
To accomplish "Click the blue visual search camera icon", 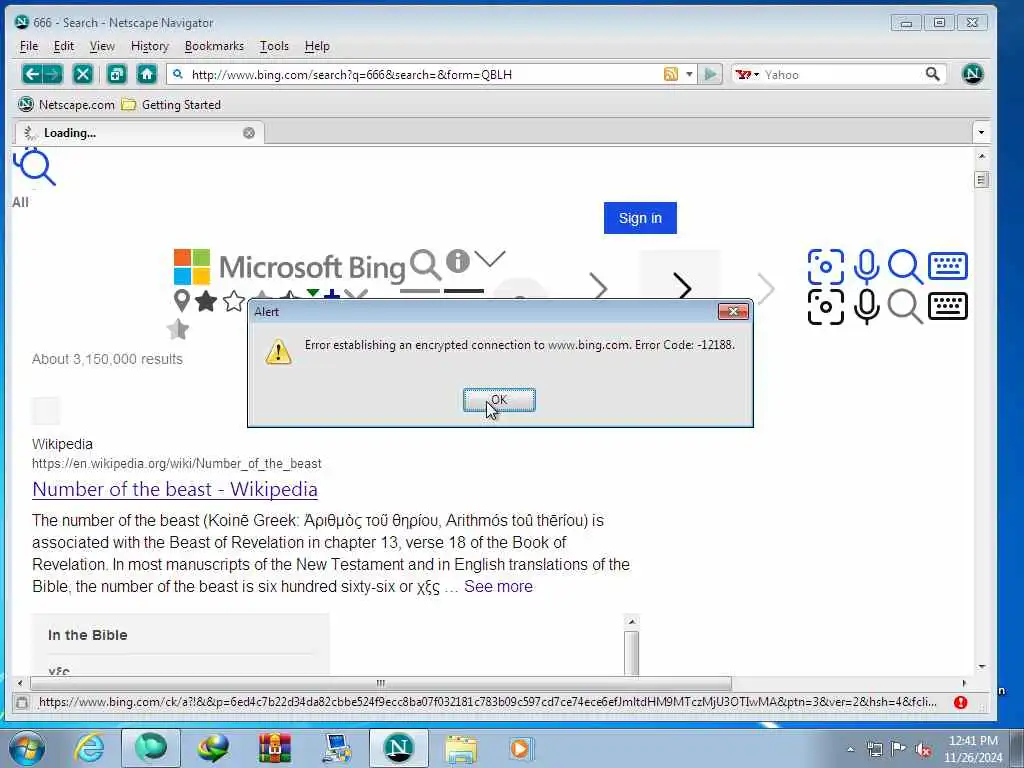I will (825, 266).
